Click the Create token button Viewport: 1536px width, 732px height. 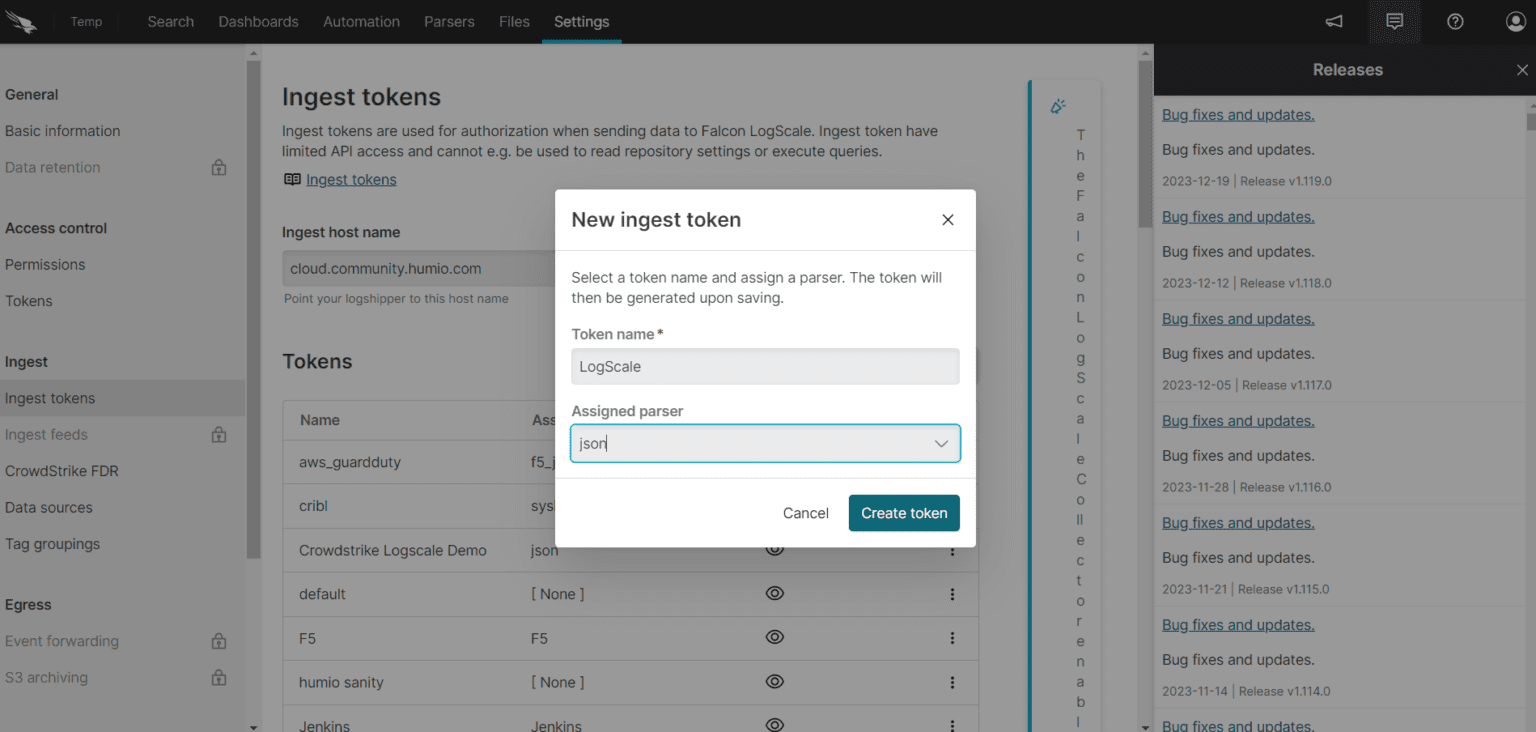tap(903, 512)
